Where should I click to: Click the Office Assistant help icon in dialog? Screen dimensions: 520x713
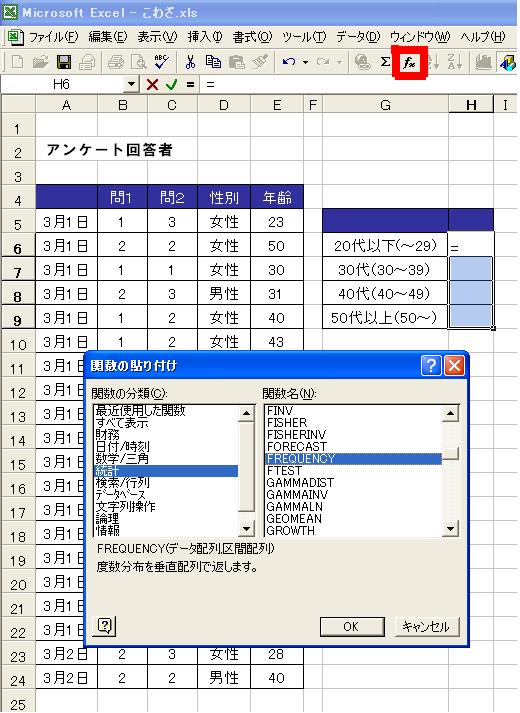105,626
